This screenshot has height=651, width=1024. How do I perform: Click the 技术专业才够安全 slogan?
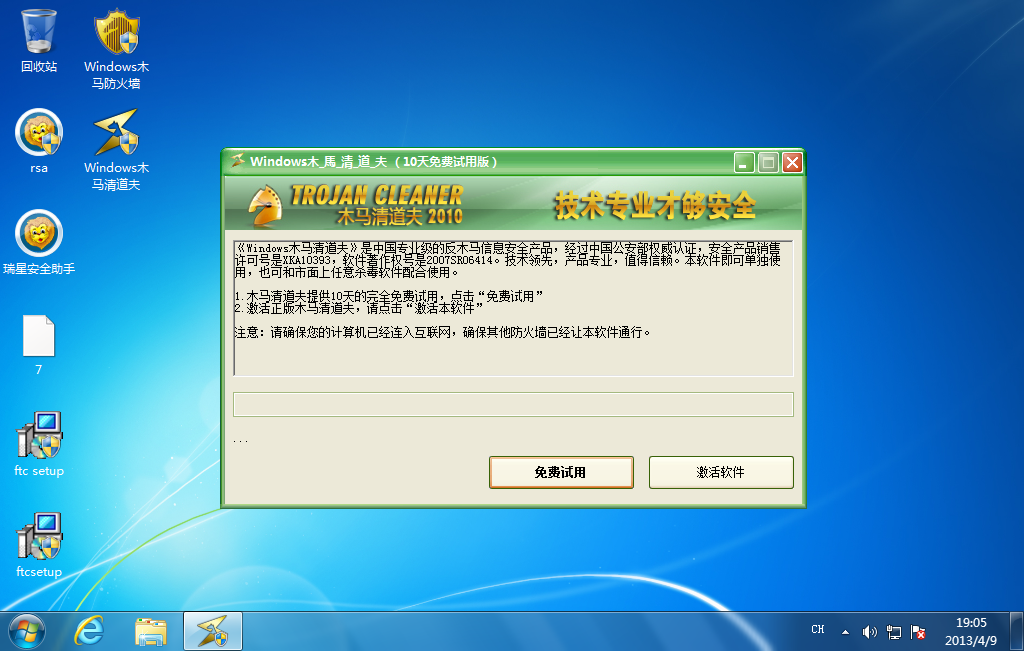655,205
